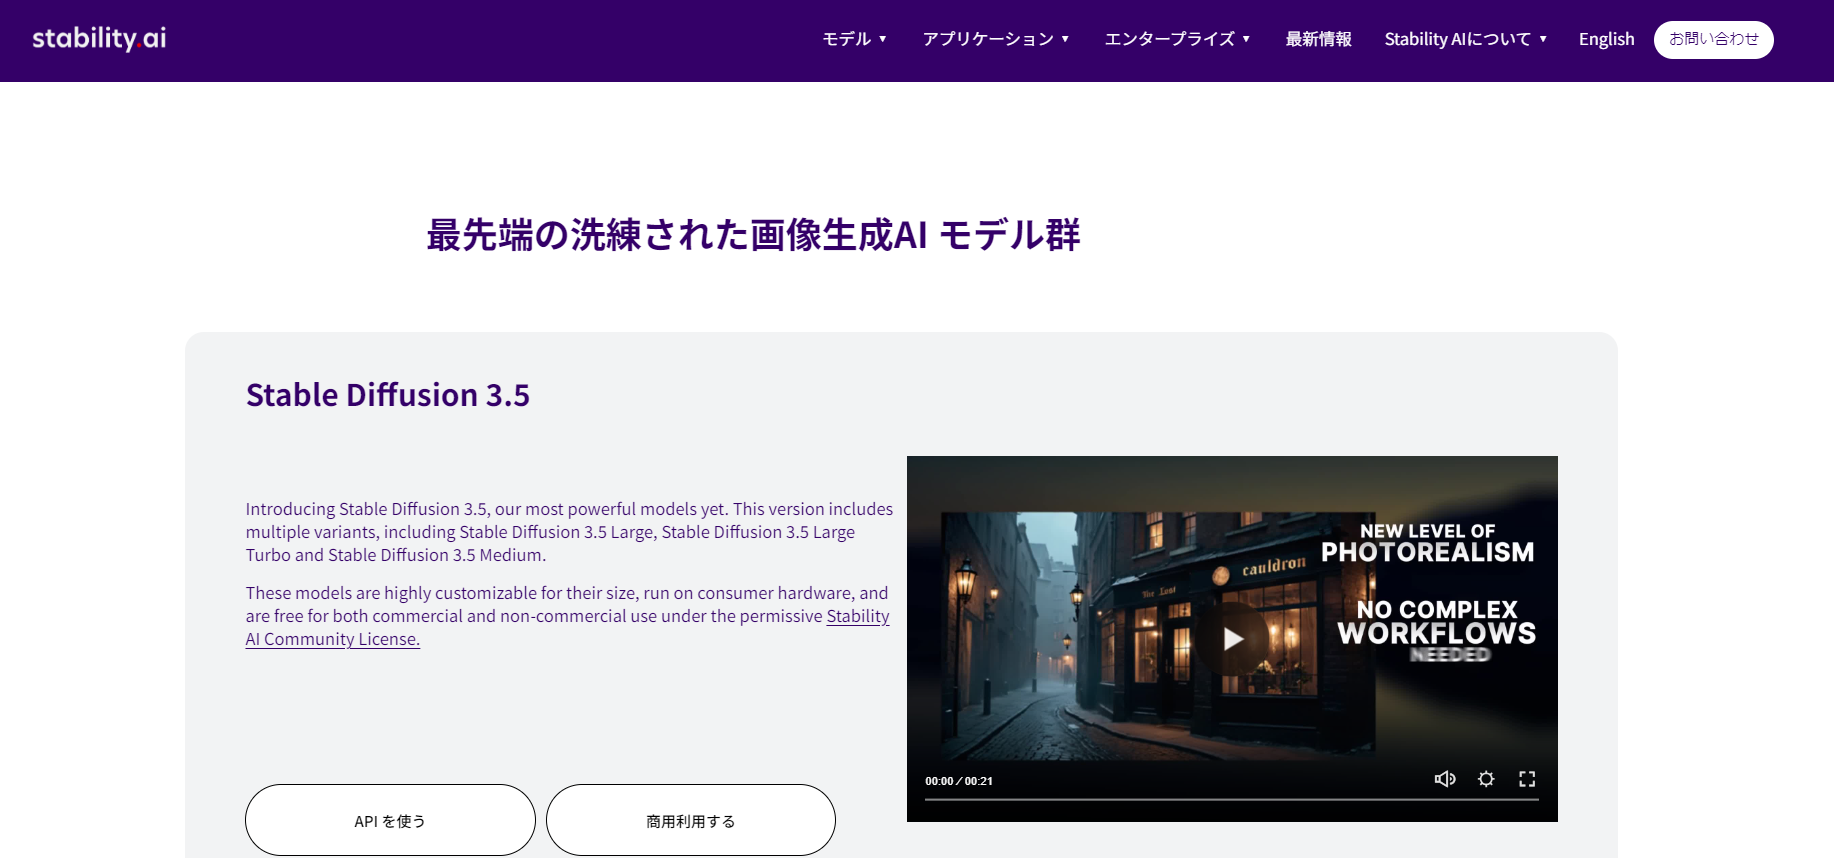Image resolution: width=1834 pixels, height=858 pixels.
Task: Click the 最先端の洗練された画像生成AI モデル群 heading
Action: 753,235
